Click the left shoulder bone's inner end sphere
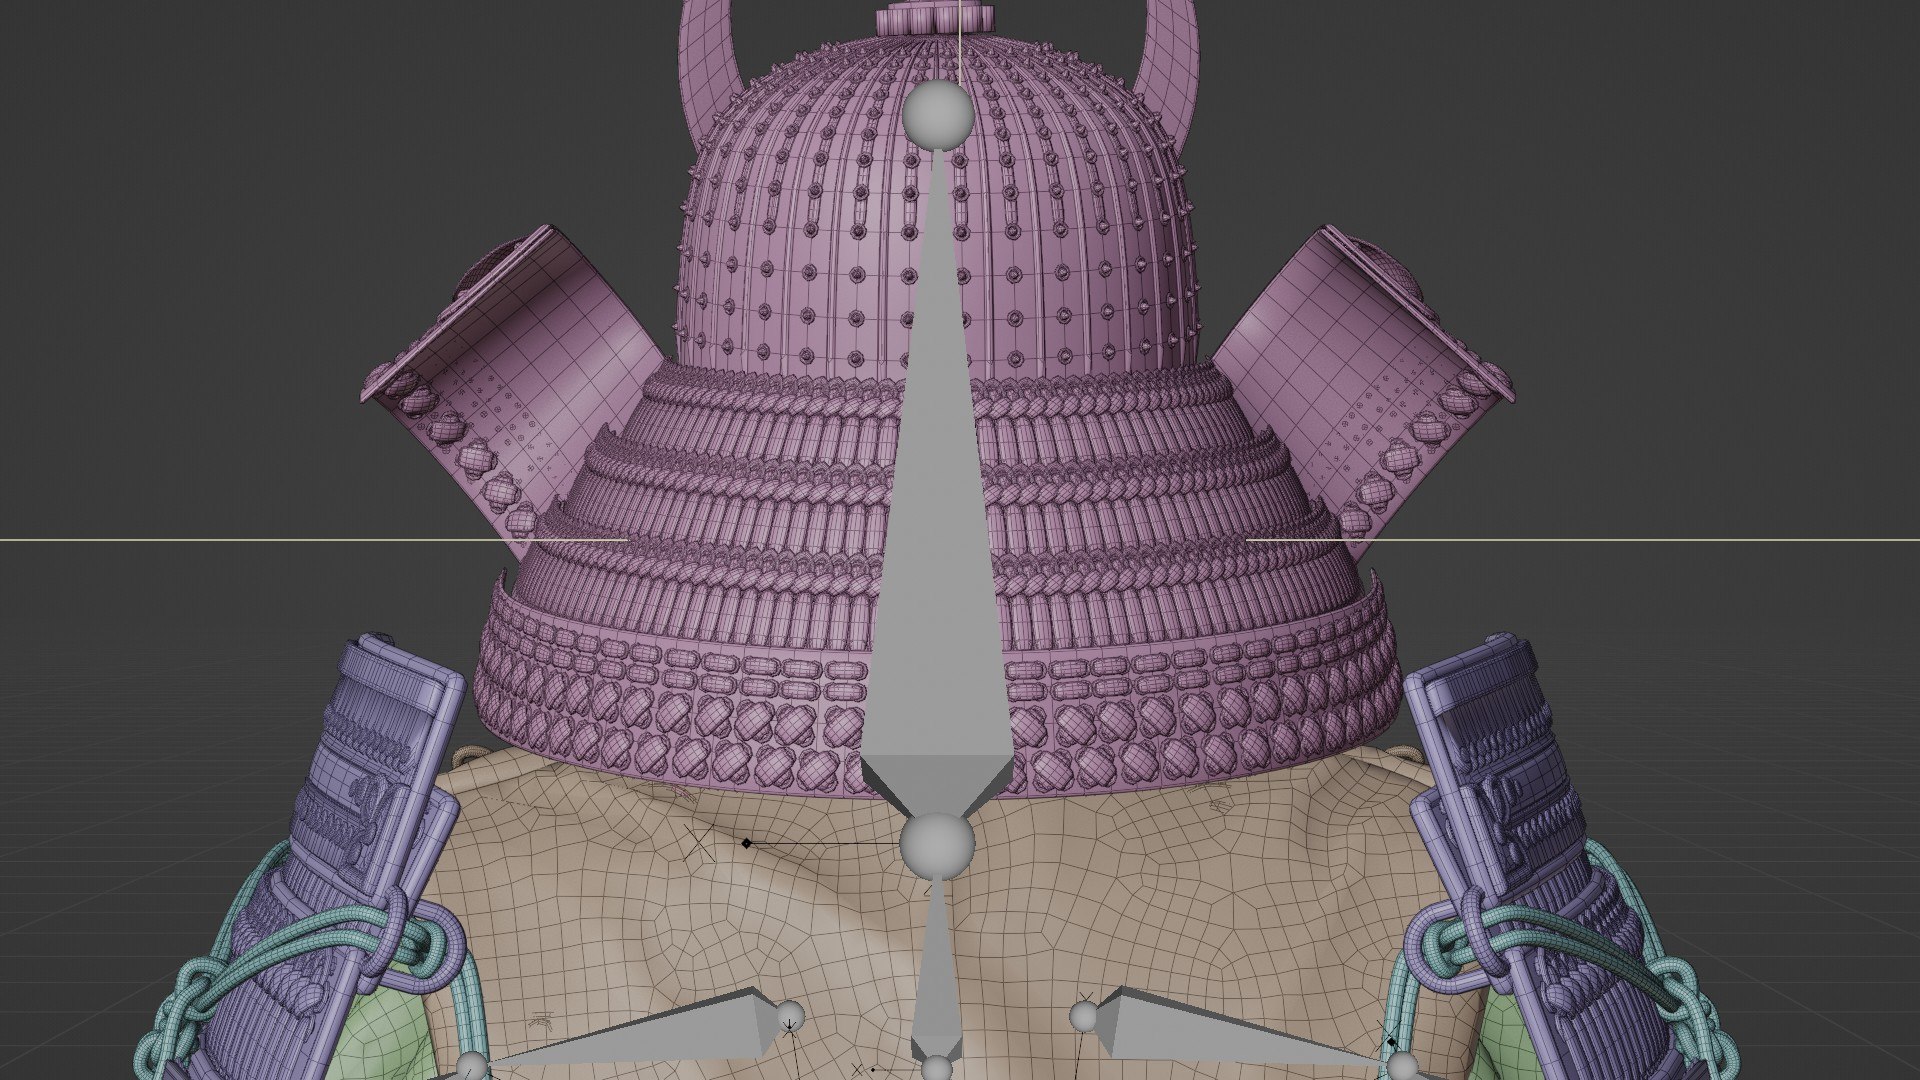Screen dimensions: 1920x1080 [x=790, y=1016]
